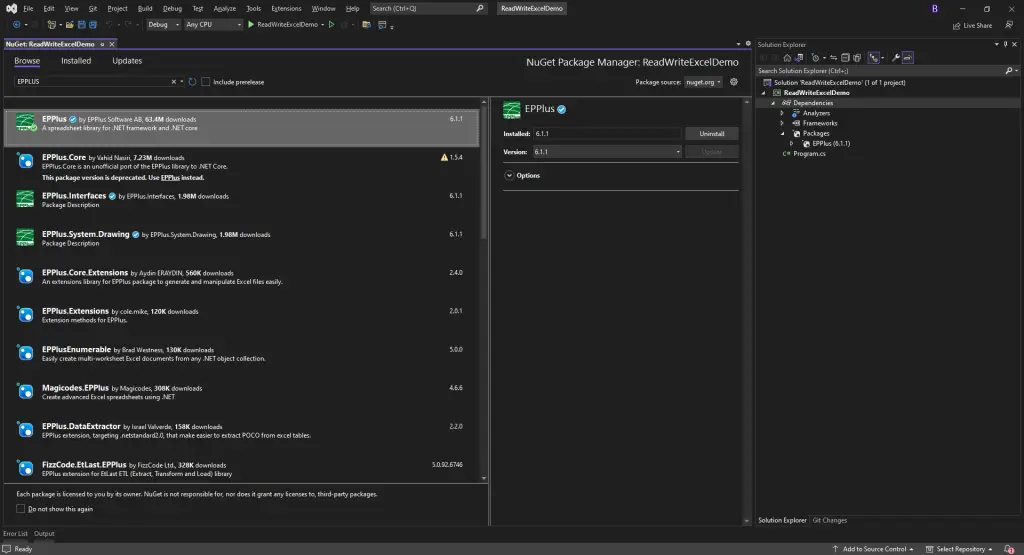Viewport: 1024px width, 555px height.
Task: Open the Error List tab
Action: (15, 533)
